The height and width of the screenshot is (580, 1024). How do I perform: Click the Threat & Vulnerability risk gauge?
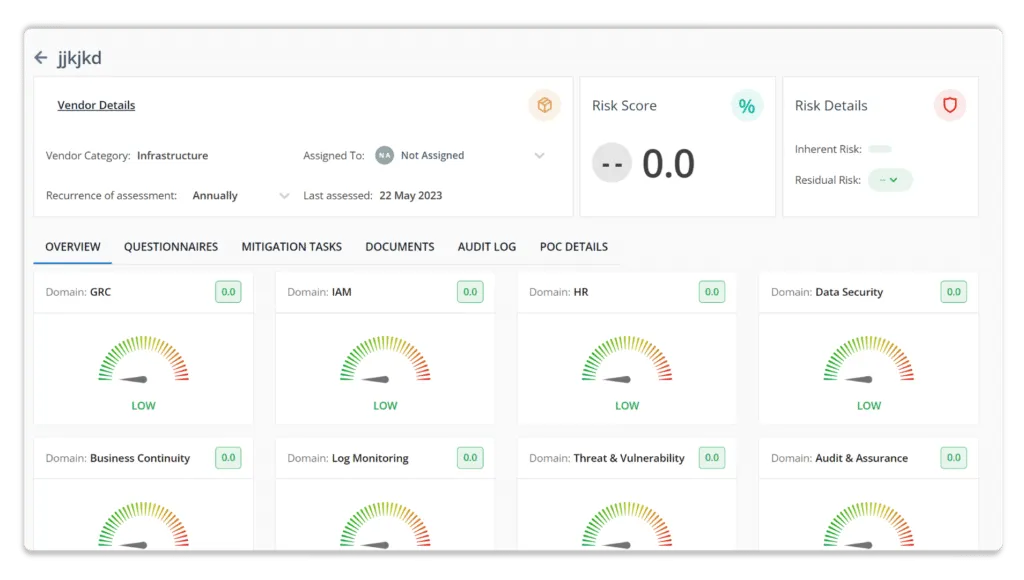click(x=627, y=524)
